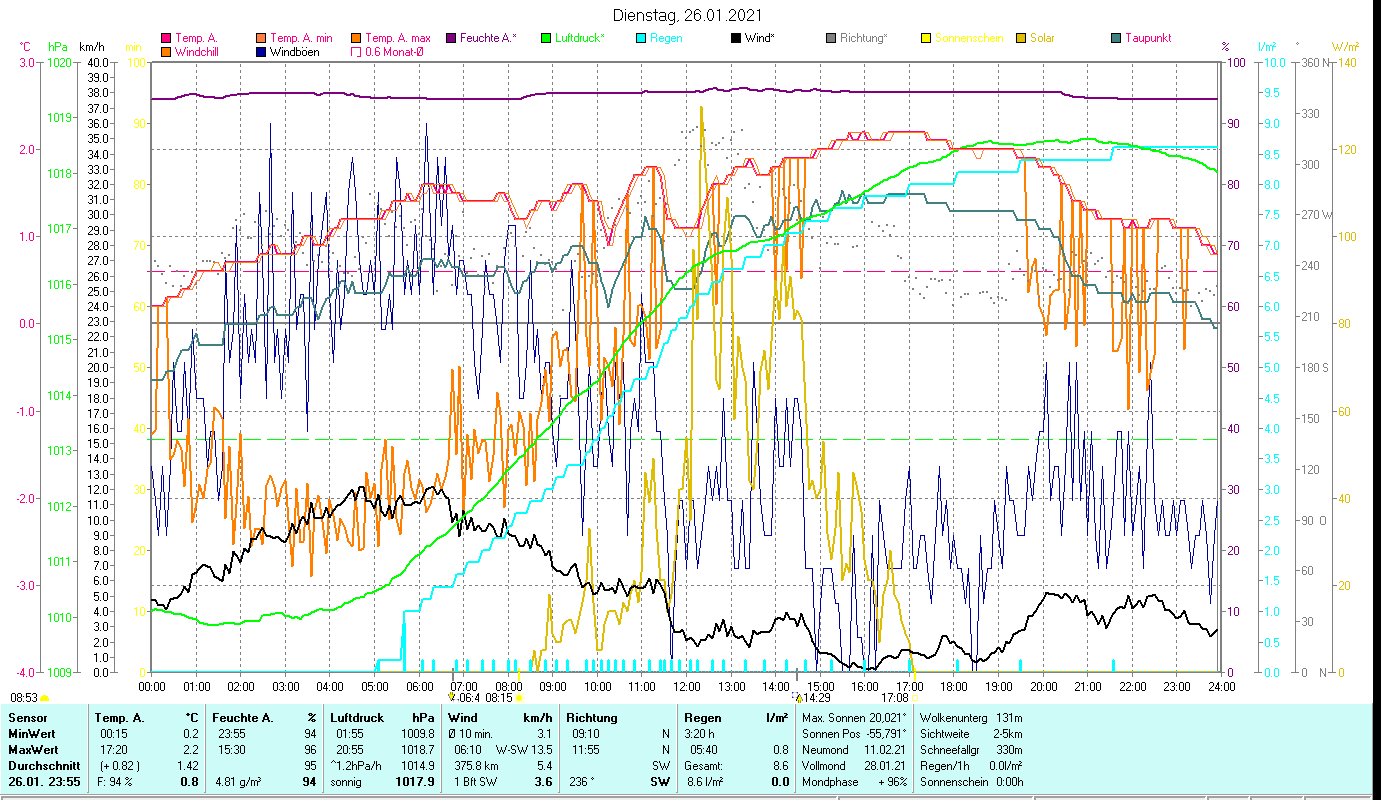The width and height of the screenshot is (1381, 800).
Task: Click the chart title Dienstag, 26.01.2021
Action: [x=690, y=15]
